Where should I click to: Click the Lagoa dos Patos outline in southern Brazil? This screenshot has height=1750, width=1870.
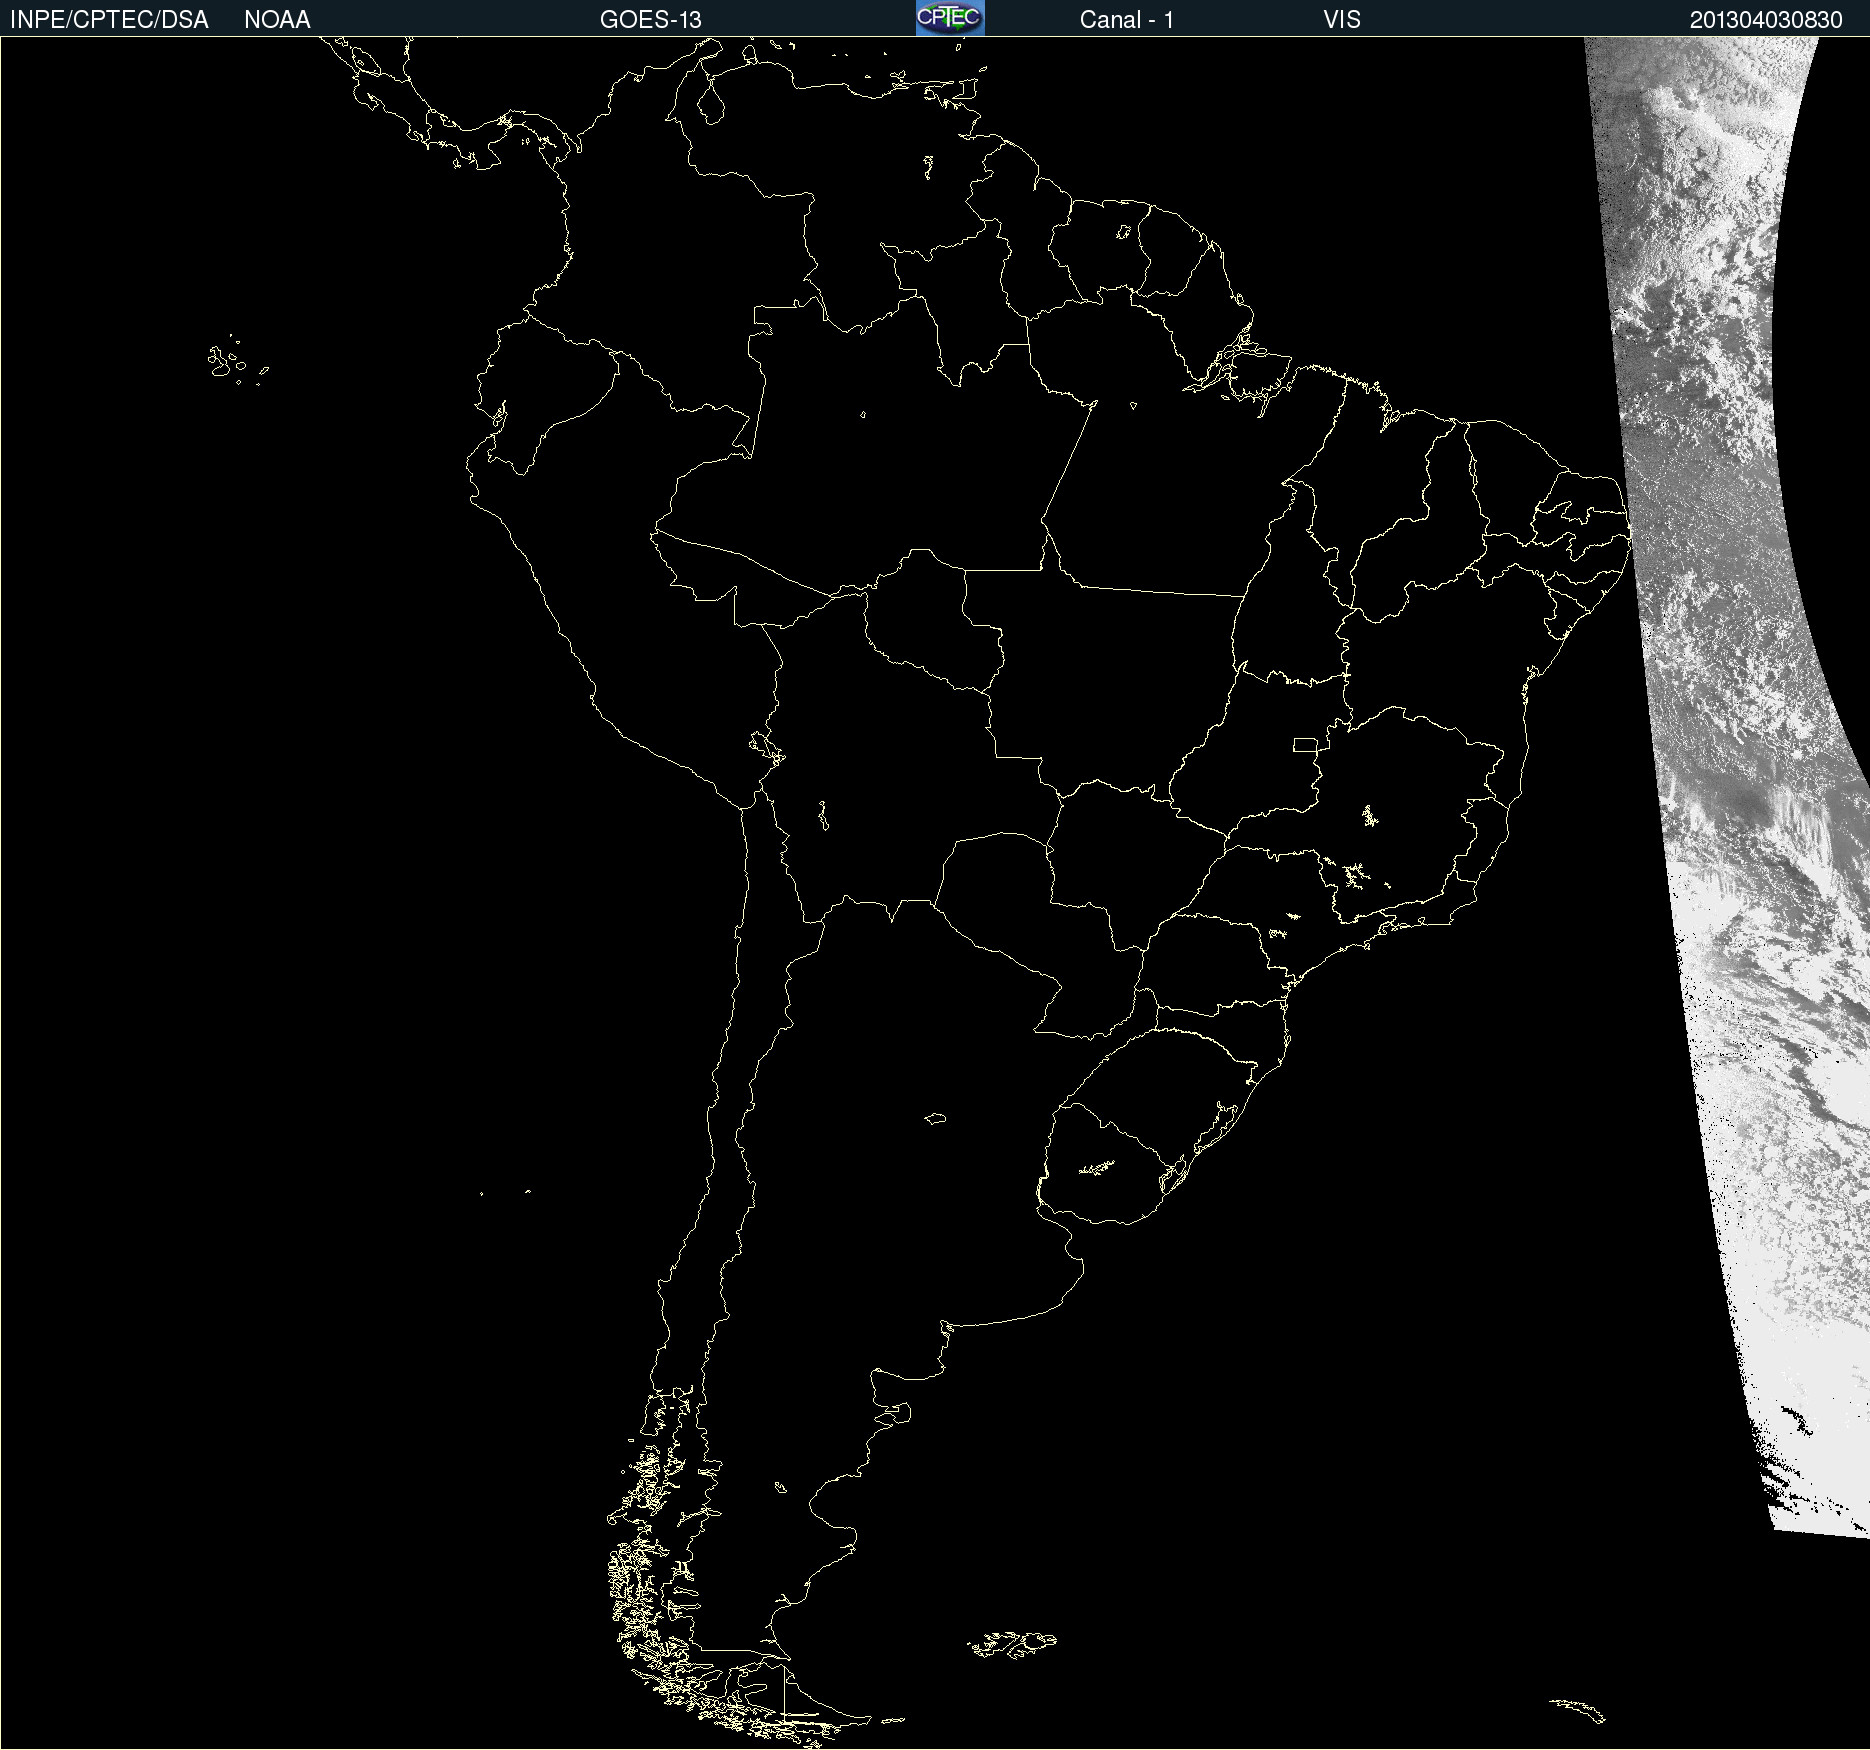pyautogui.click(x=1222, y=1120)
